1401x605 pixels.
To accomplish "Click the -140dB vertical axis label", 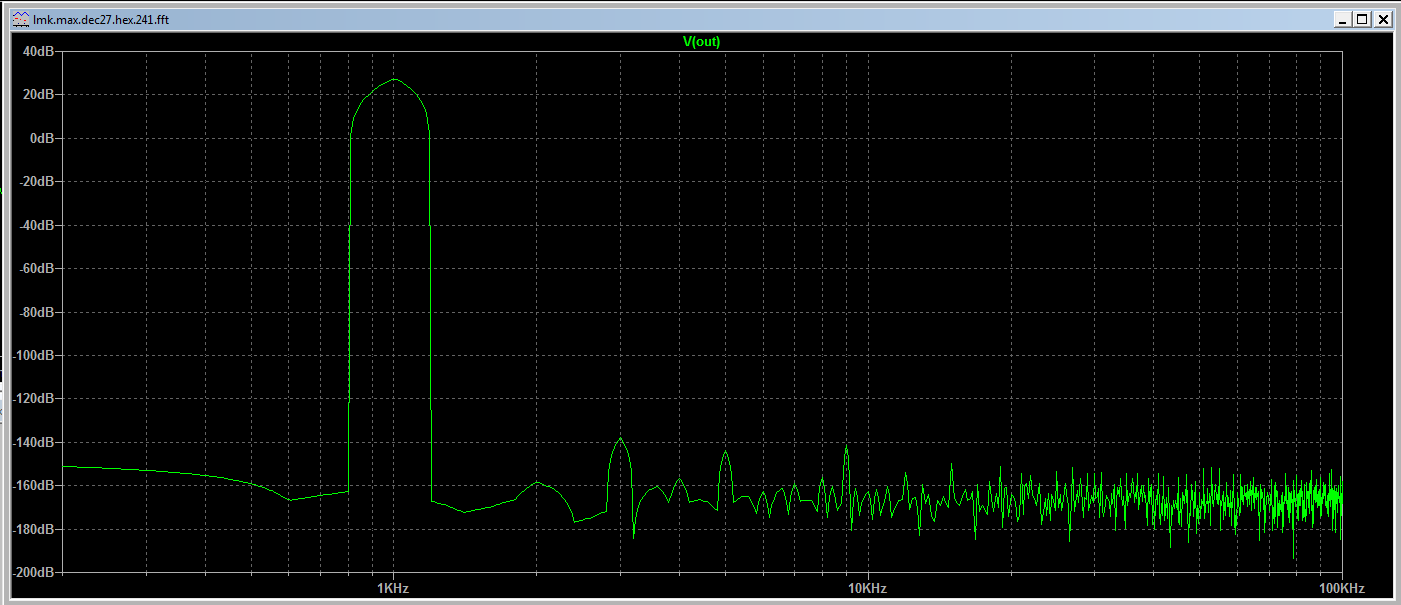I will [x=32, y=443].
